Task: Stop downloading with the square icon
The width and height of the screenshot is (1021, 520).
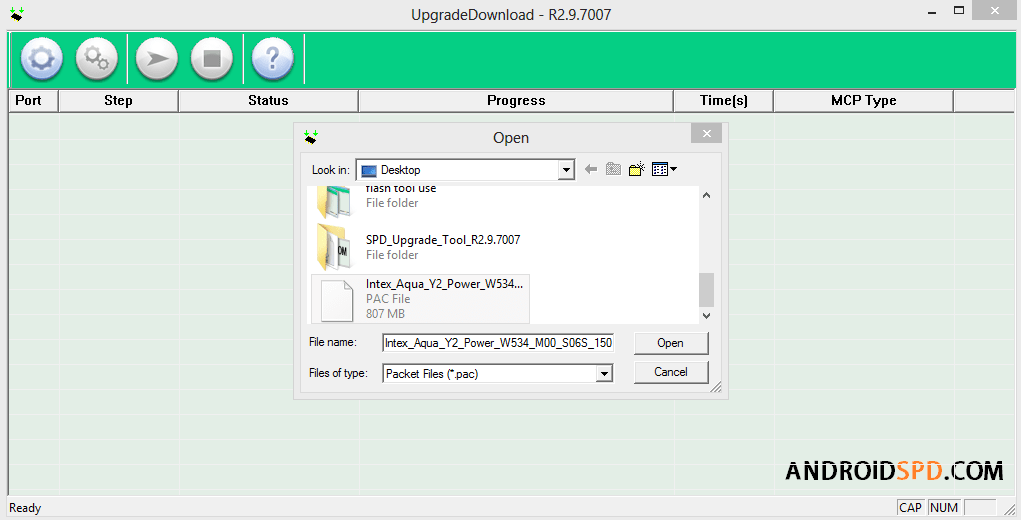Action: tap(212, 59)
